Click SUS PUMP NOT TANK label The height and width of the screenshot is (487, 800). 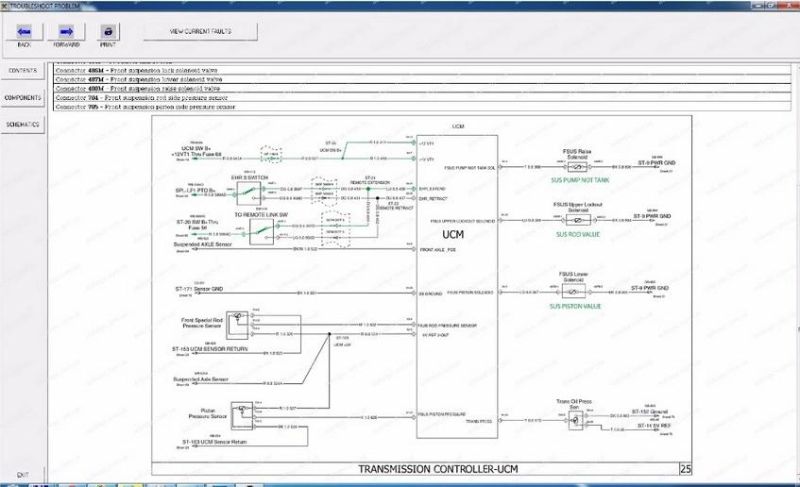coord(580,180)
